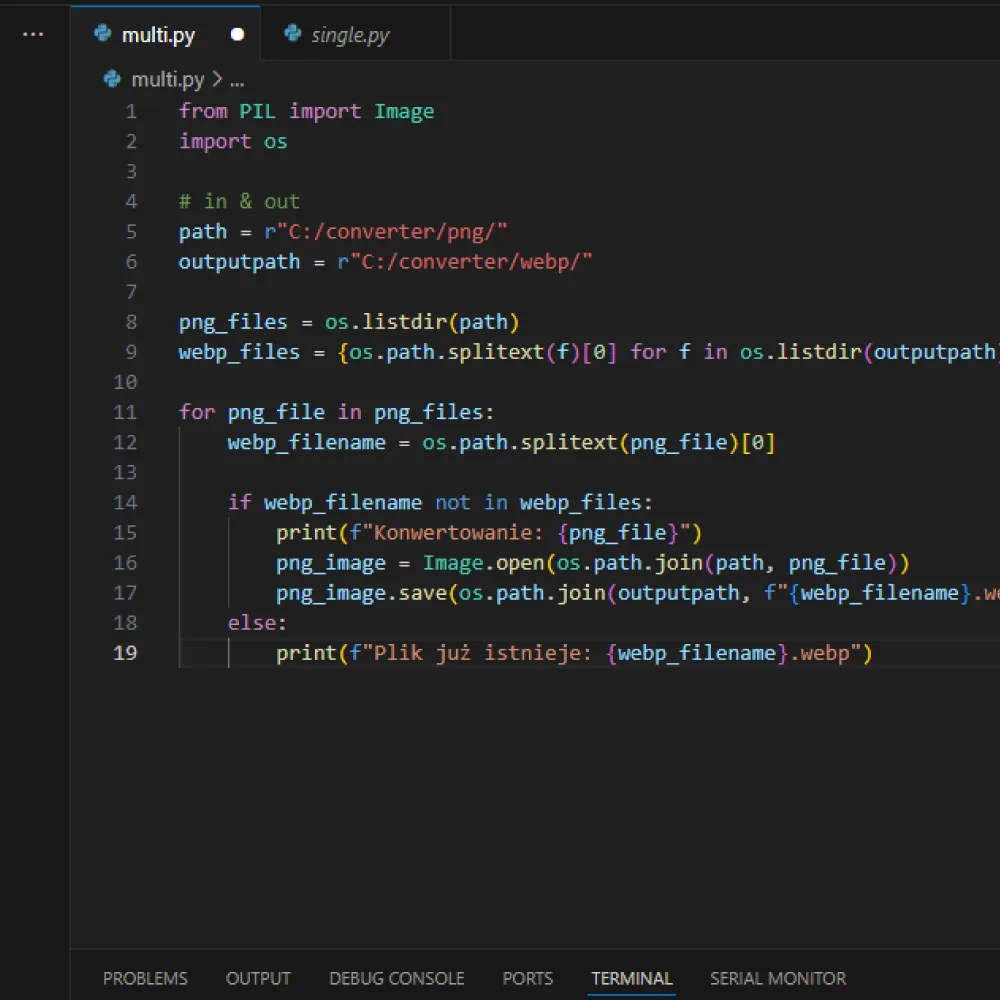
Task: Click the '# in & out' comment
Action: 239,202
